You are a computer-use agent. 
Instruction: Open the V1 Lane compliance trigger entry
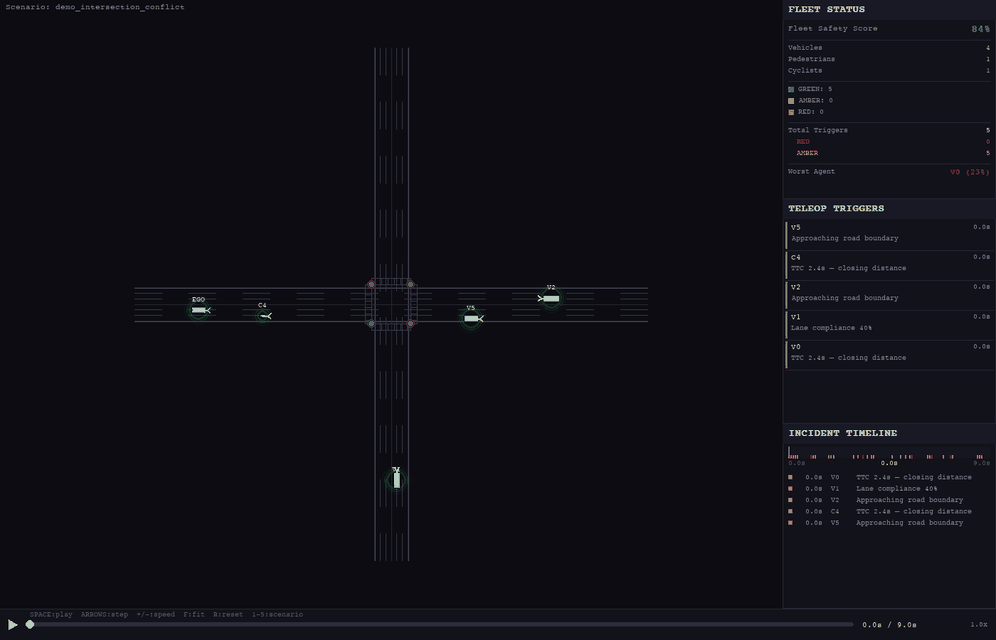tap(889, 323)
